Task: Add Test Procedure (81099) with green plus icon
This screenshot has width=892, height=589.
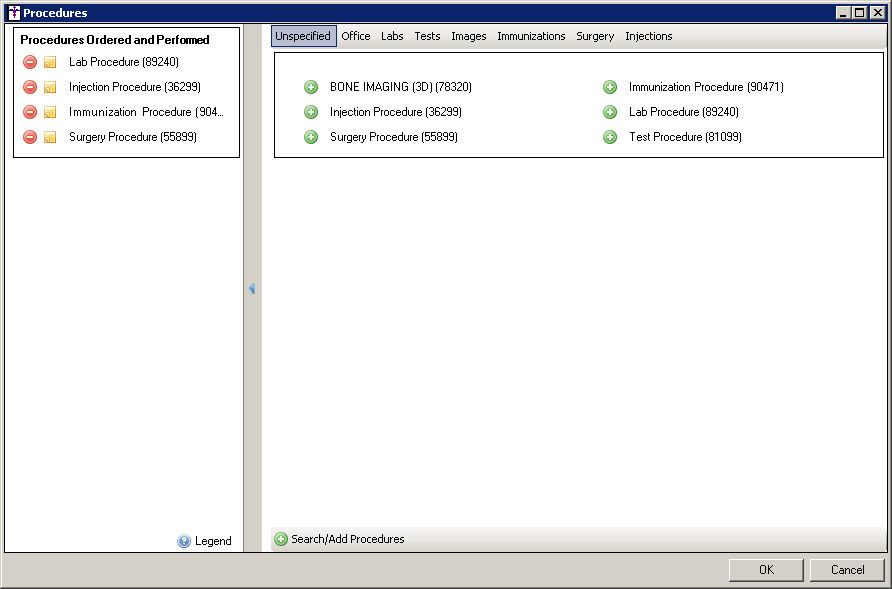Action: (x=610, y=137)
